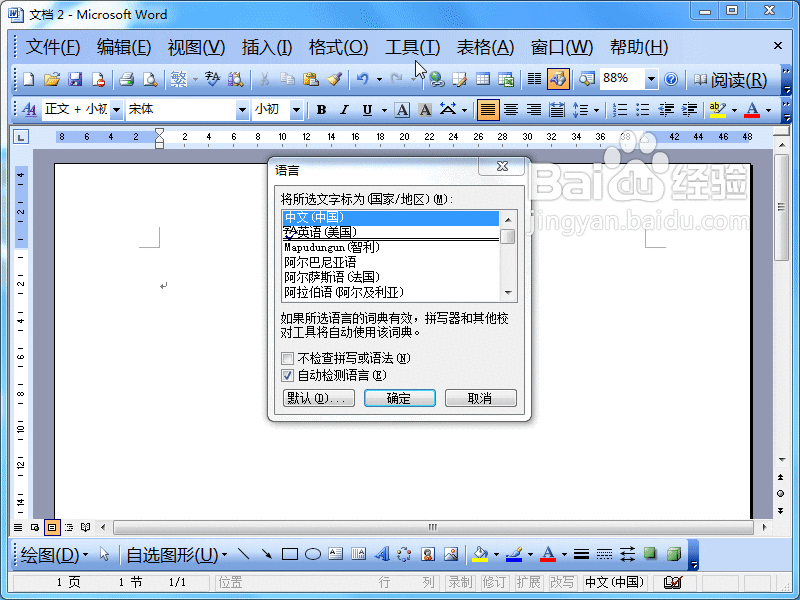Insert a Text Box from drawing toolbar

click(336, 554)
